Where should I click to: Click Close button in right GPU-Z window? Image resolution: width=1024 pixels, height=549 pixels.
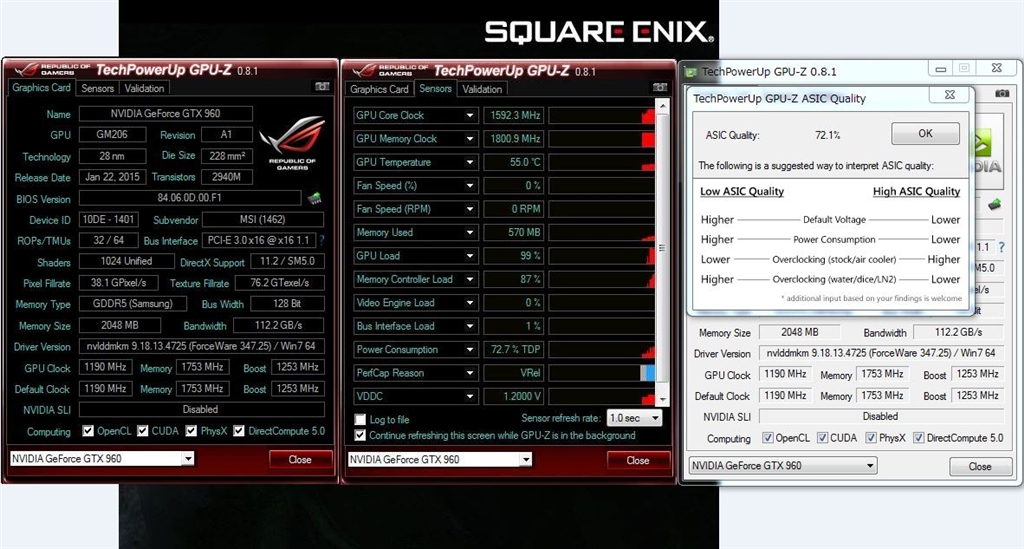click(x=980, y=467)
